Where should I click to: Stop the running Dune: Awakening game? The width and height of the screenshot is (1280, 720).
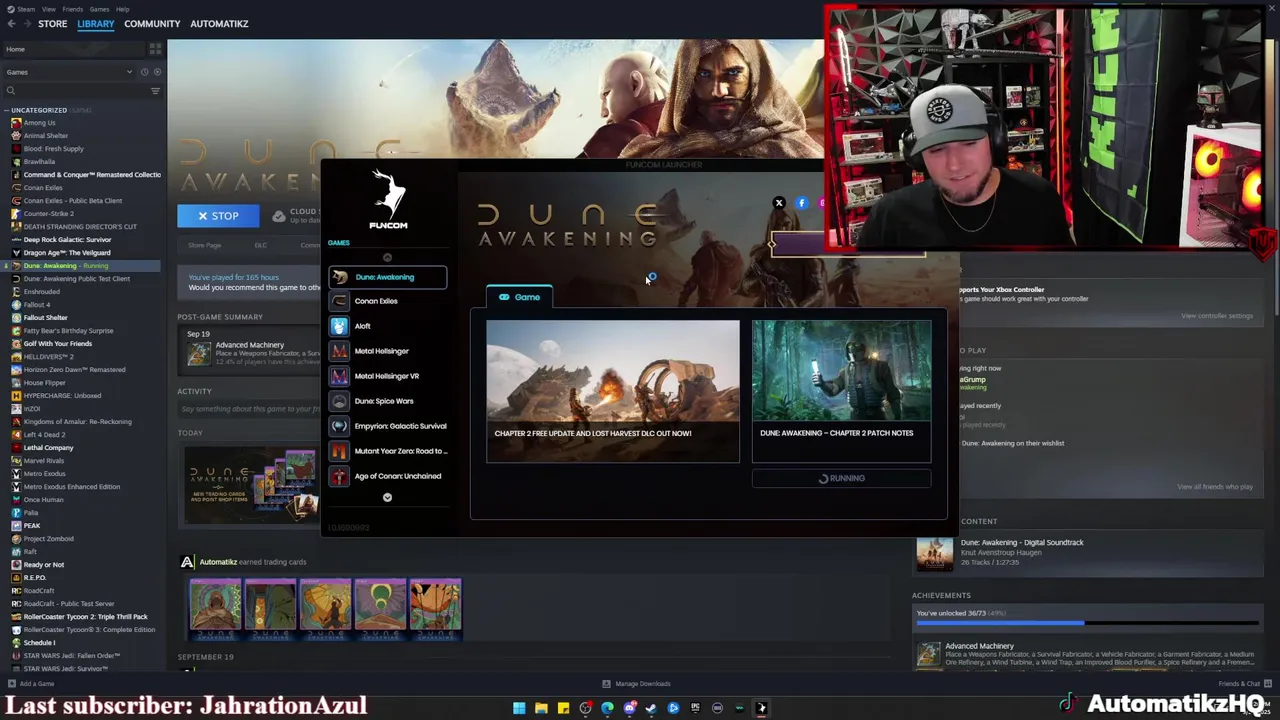(x=218, y=216)
